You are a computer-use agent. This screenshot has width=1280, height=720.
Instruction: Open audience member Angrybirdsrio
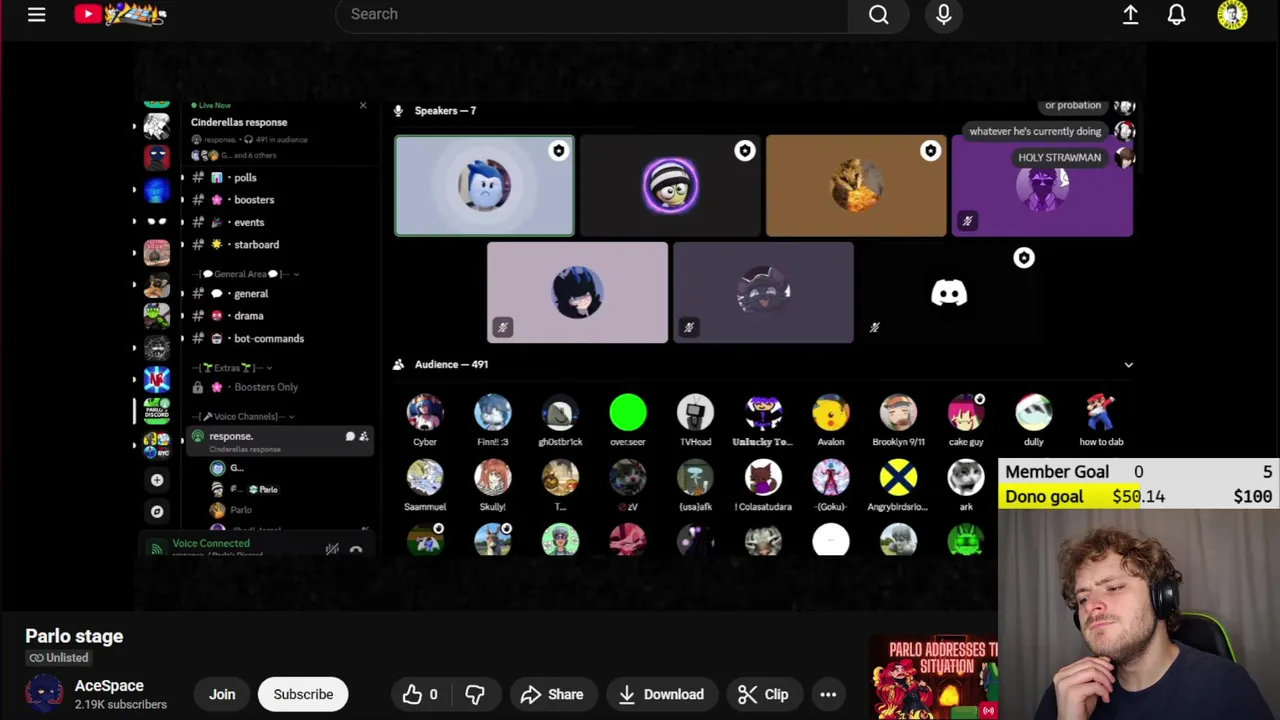click(x=898, y=485)
